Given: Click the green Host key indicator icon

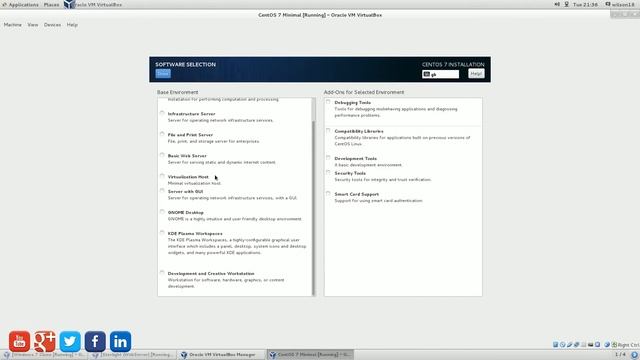Looking at the screenshot, I should [x=614, y=345].
